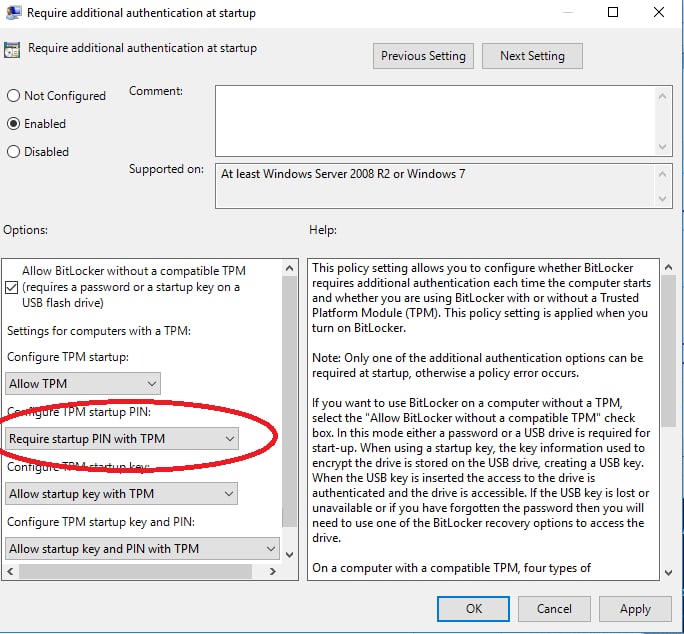The width and height of the screenshot is (684, 634).
Task: Click the Help pane scroll up arrow
Action: point(668,267)
